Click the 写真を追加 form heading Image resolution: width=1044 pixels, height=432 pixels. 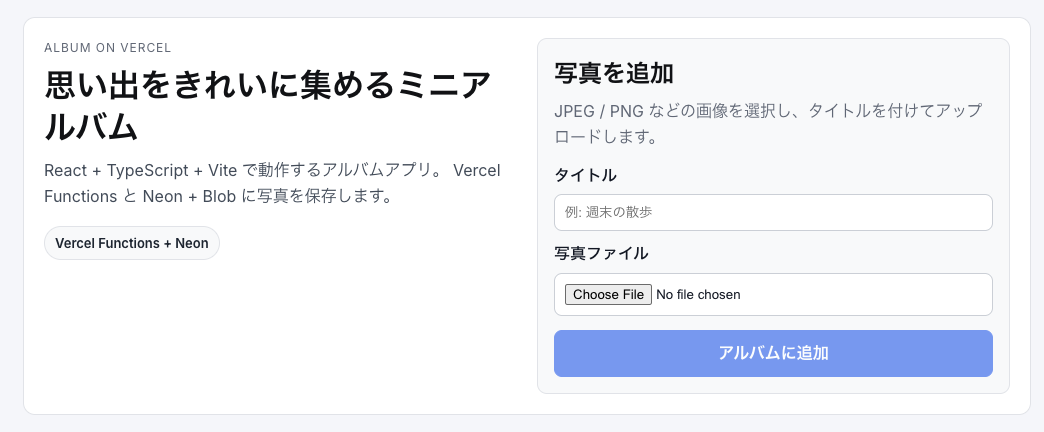(613, 73)
